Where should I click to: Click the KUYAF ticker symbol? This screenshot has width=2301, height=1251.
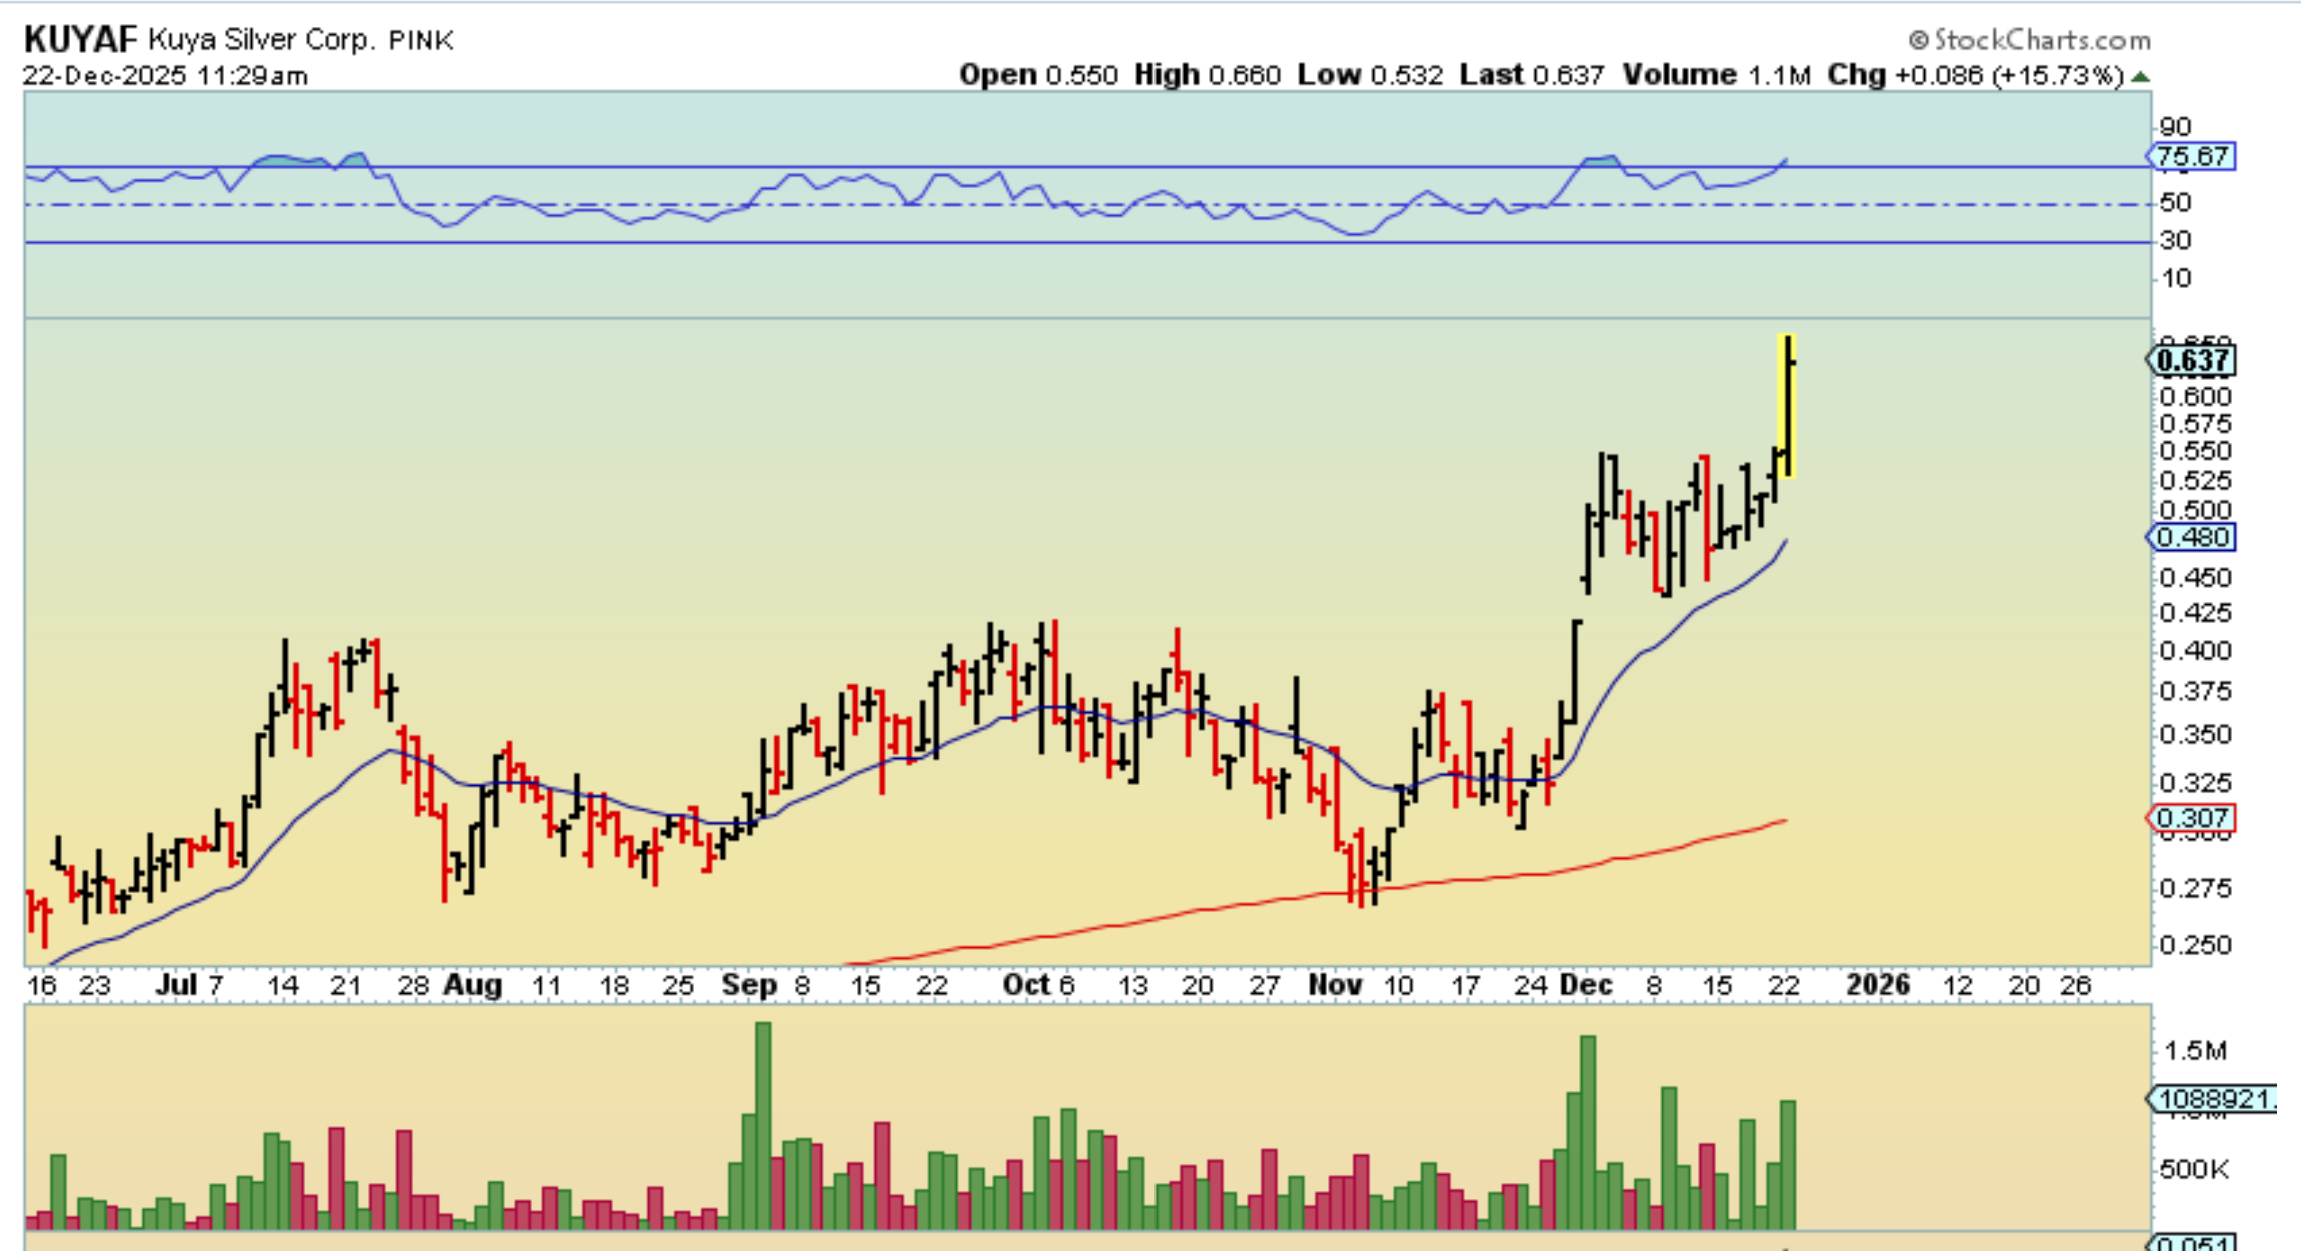click(x=80, y=40)
